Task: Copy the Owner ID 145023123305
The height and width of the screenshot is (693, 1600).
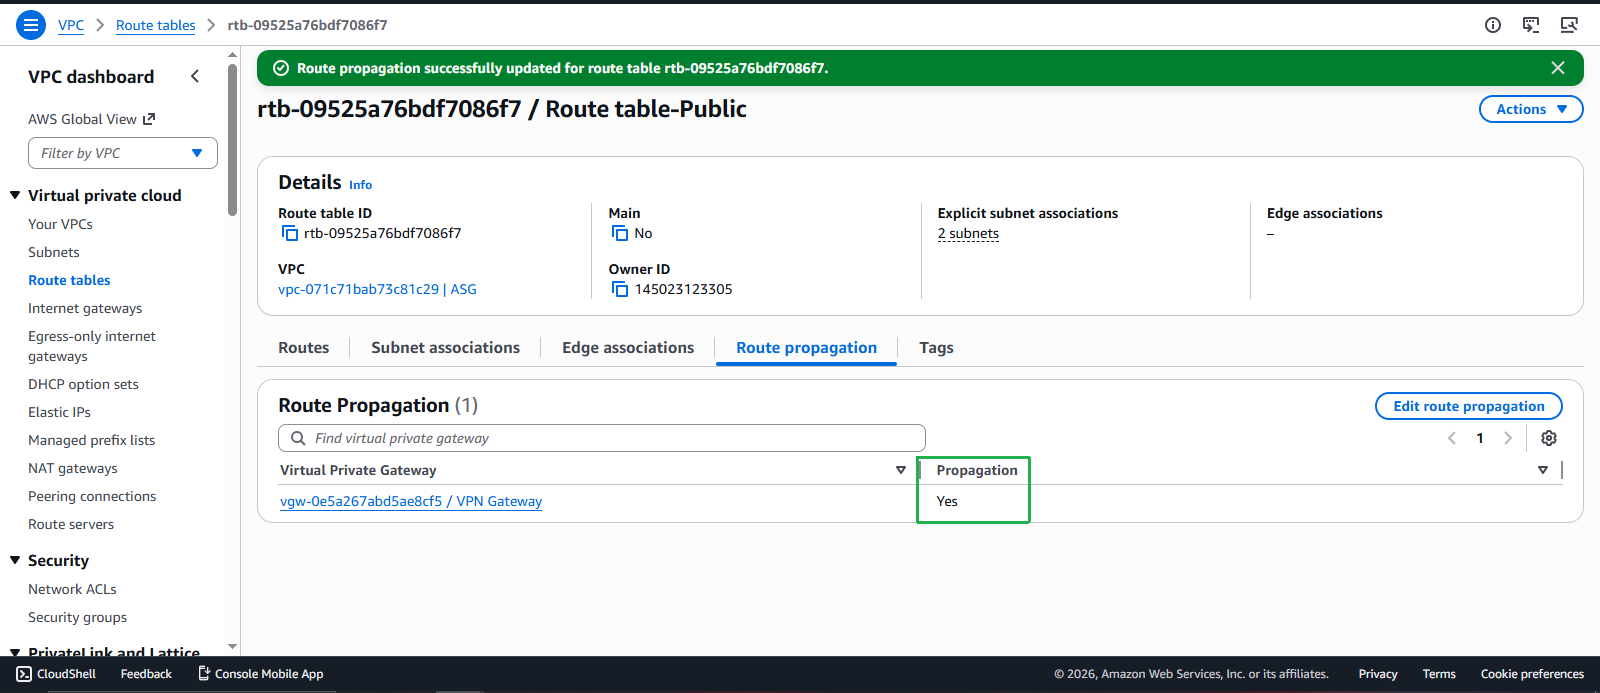Action: click(x=620, y=289)
